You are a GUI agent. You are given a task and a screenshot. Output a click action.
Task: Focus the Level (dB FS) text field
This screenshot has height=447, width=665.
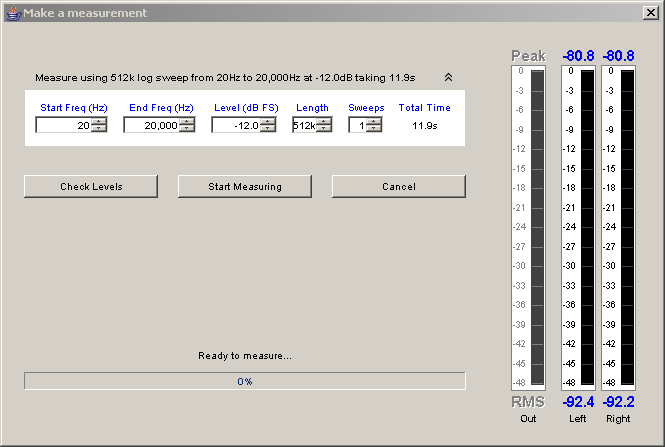pos(236,125)
